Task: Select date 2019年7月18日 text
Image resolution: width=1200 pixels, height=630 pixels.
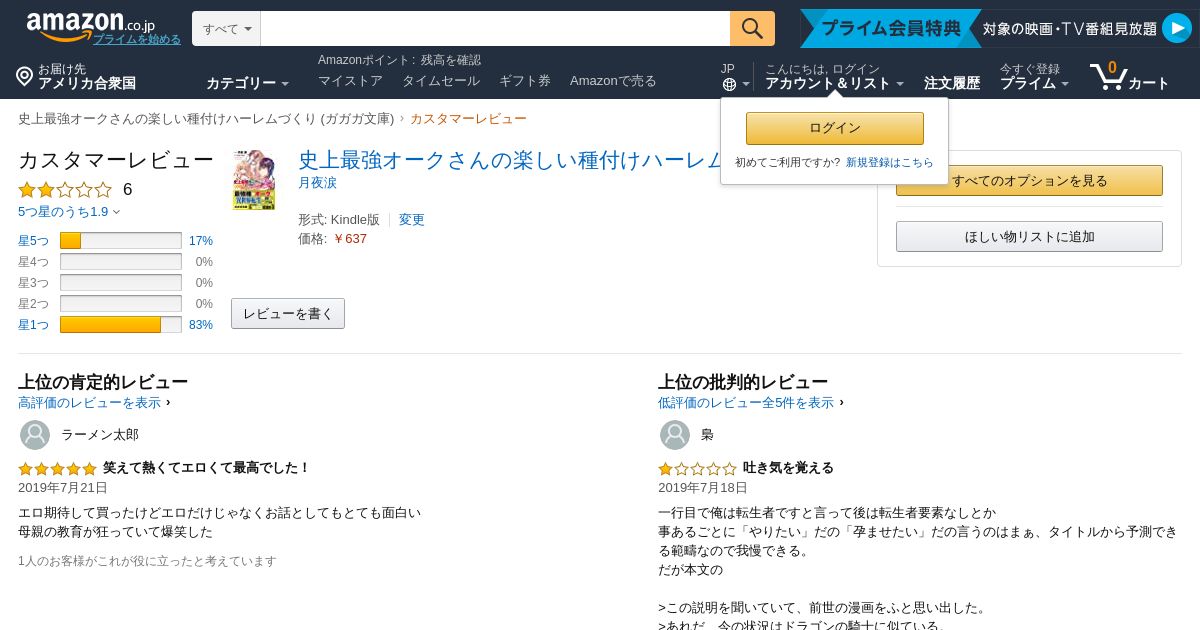Action: [703, 487]
